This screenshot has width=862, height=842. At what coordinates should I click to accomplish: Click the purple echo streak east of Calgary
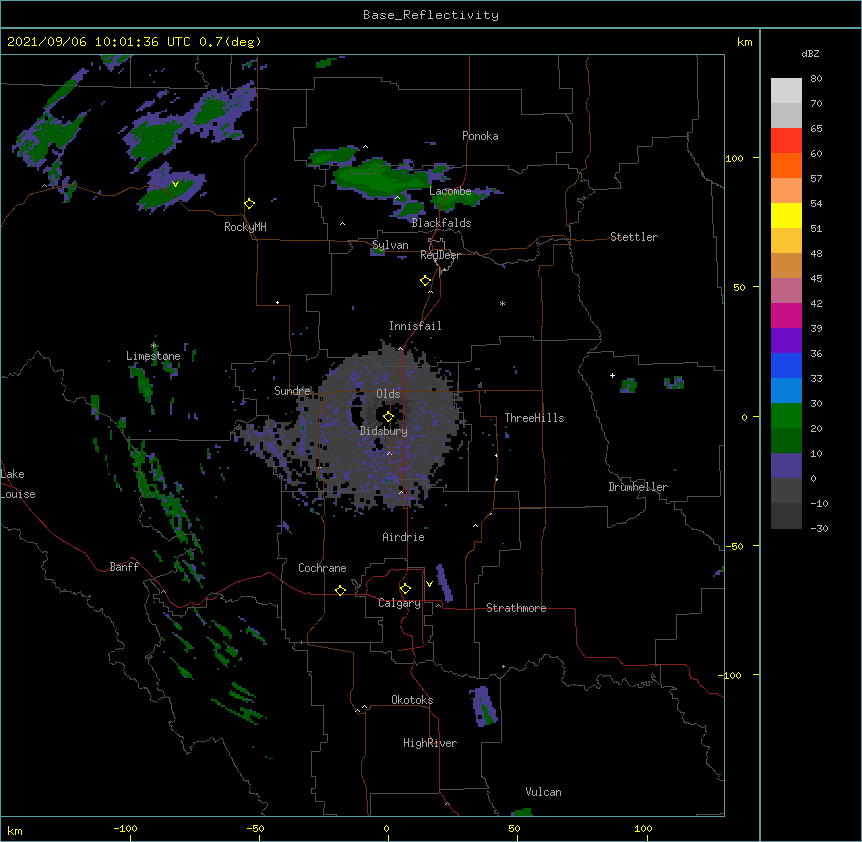click(445, 583)
